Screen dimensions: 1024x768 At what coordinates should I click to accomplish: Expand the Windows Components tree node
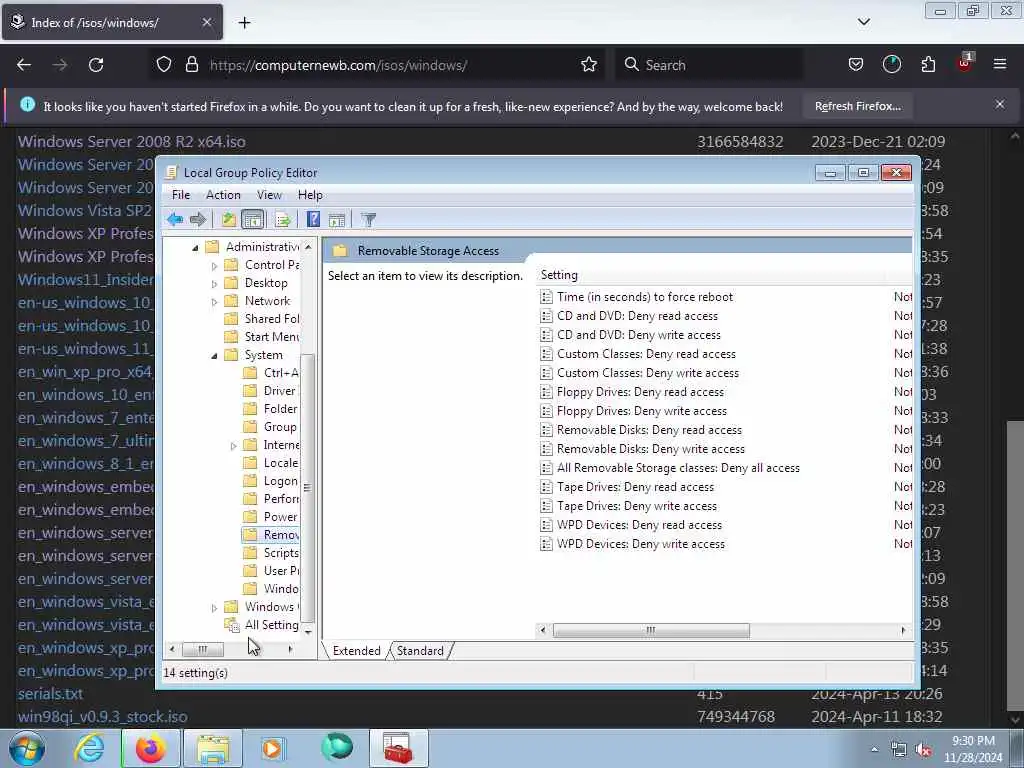(x=214, y=608)
